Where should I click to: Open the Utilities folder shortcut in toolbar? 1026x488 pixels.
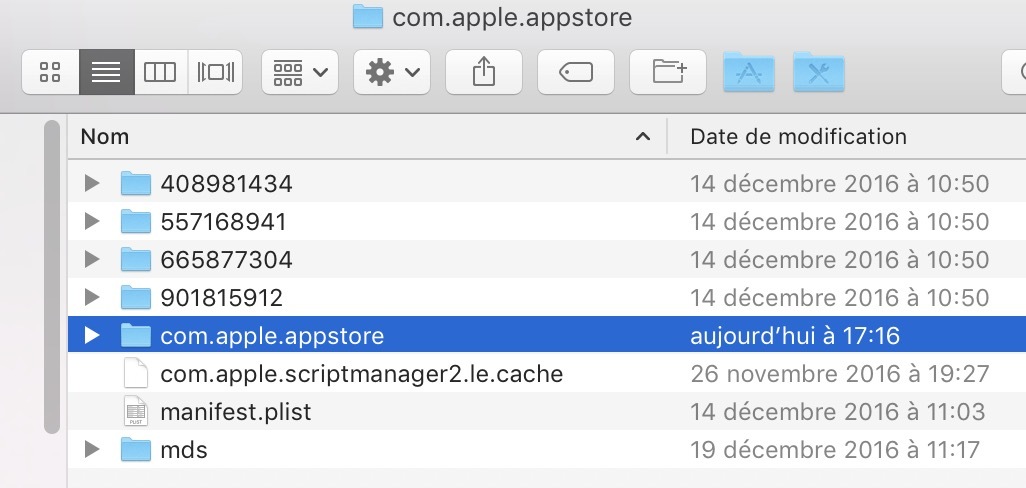click(x=819, y=72)
